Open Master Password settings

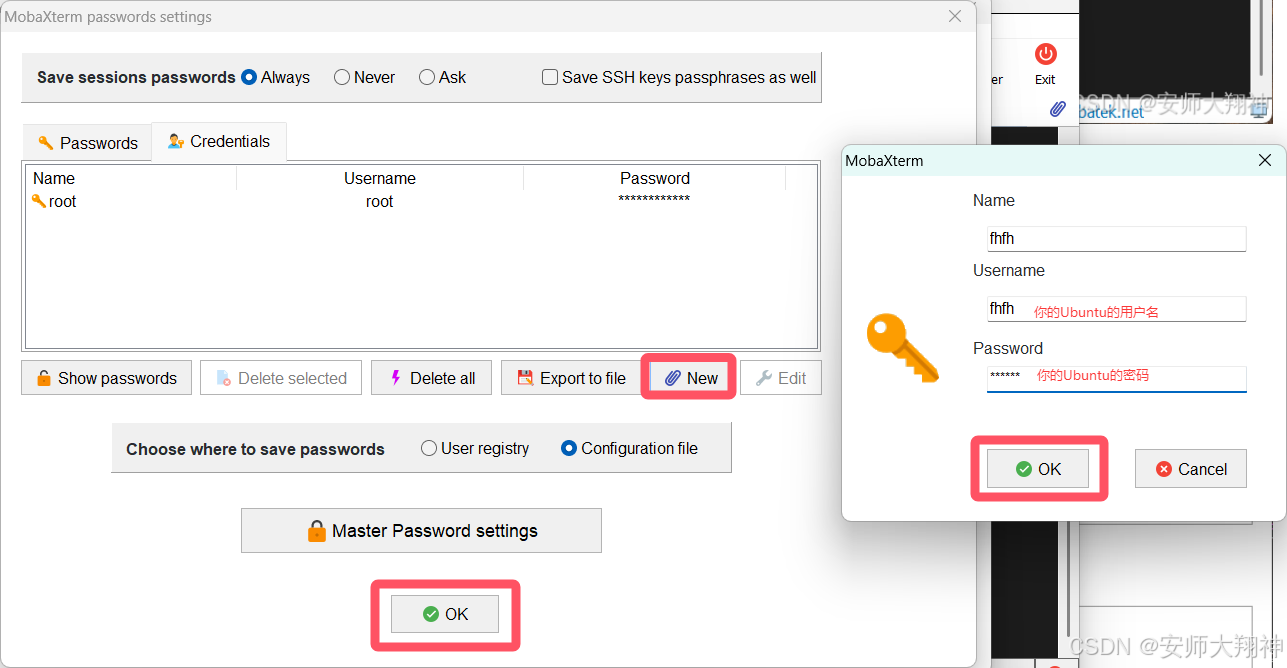coord(421,531)
